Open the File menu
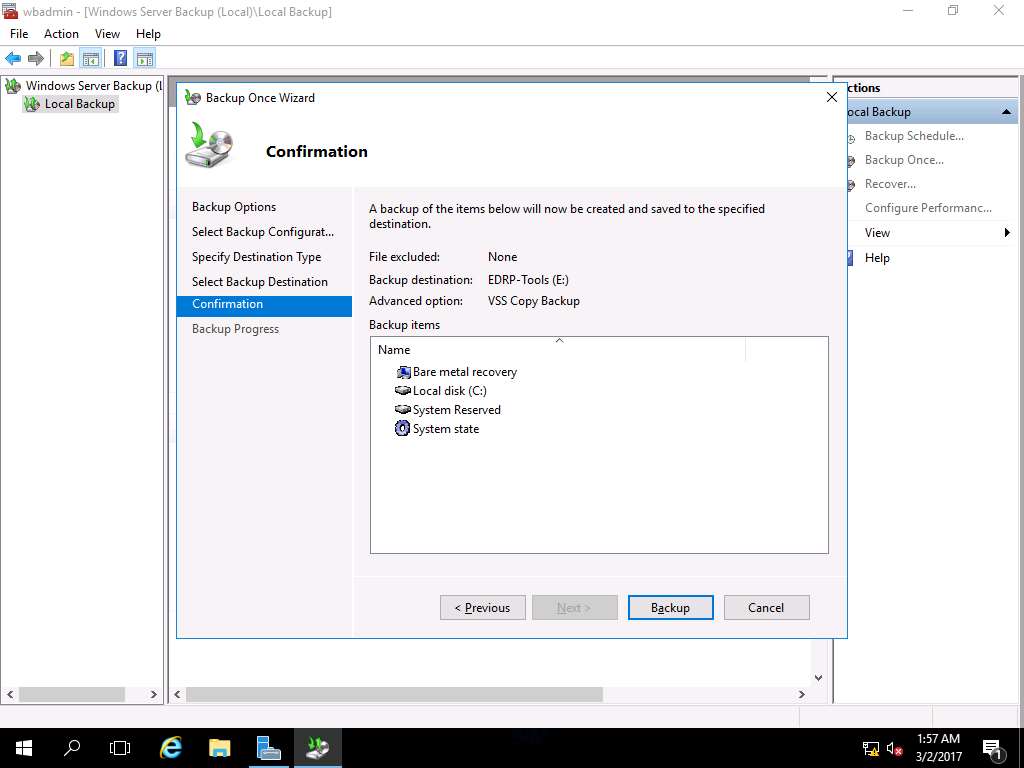Viewport: 1024px width, 768px height. [x=19, y=34]
